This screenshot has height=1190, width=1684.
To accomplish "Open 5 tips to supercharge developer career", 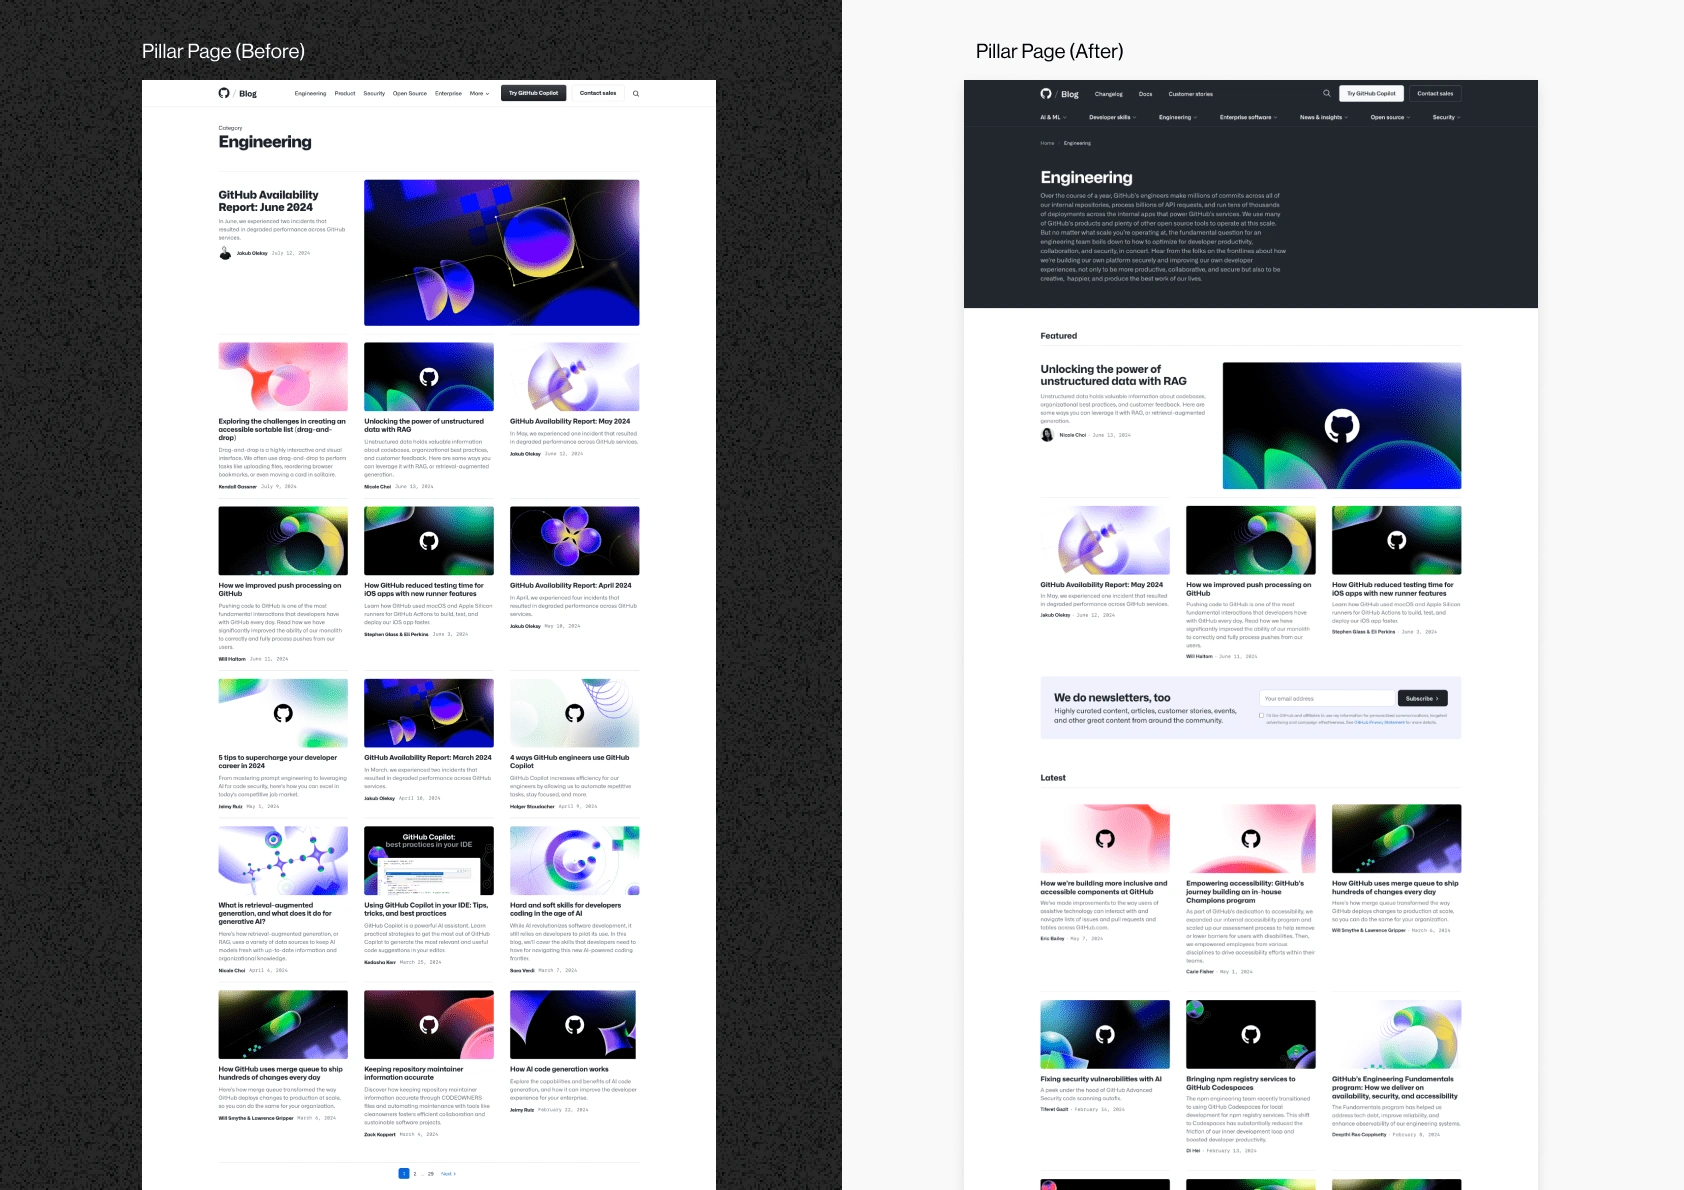I will tap(278, 761).
